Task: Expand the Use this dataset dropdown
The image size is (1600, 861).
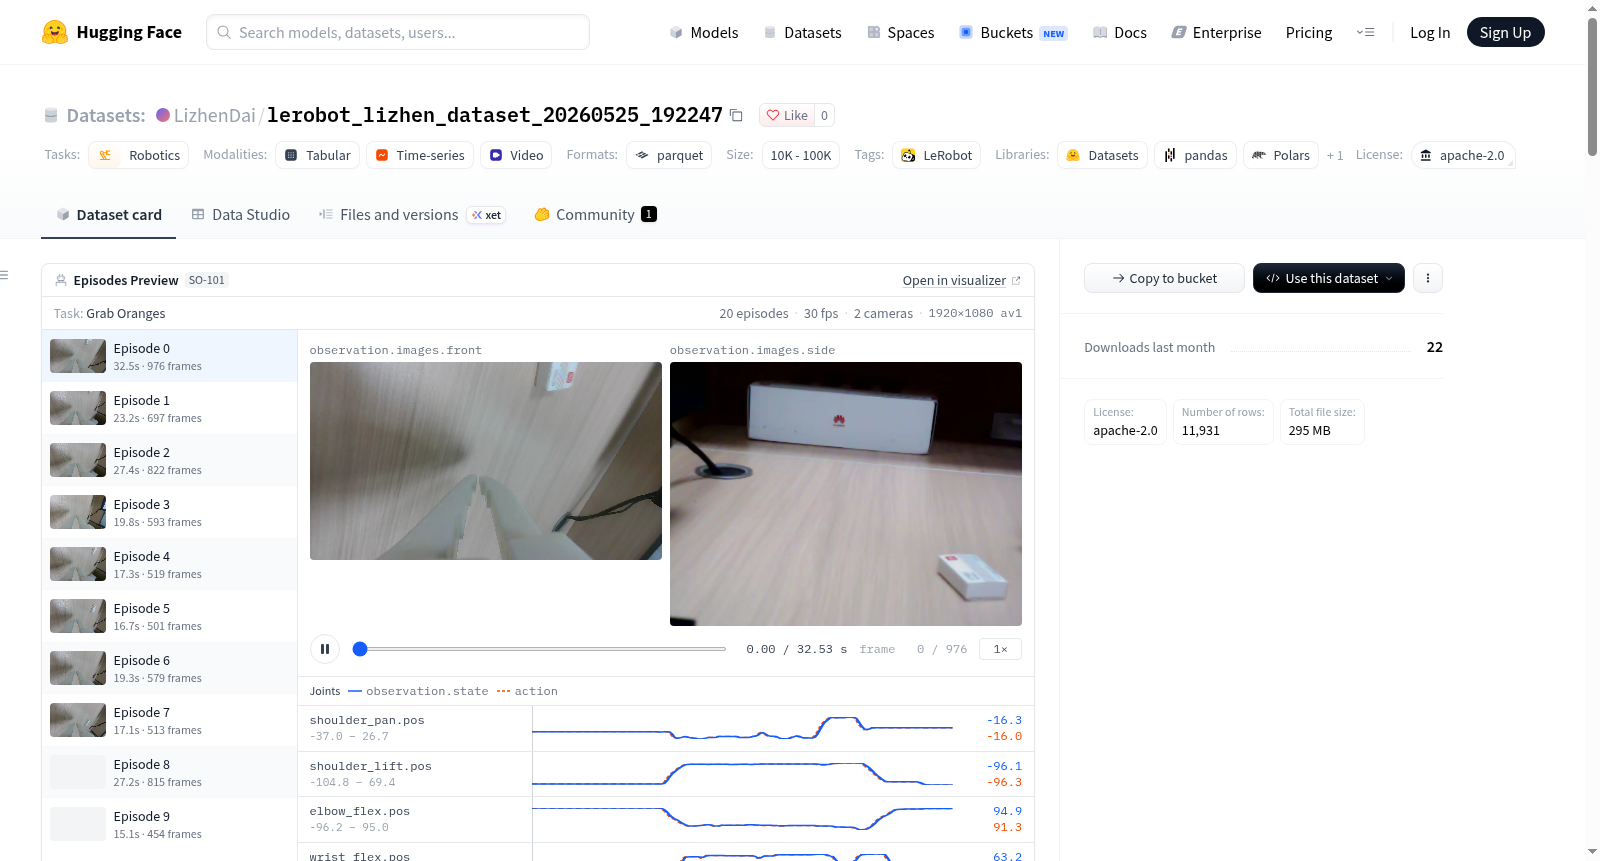Action: pyautogui.click(x=1329, y=278)
